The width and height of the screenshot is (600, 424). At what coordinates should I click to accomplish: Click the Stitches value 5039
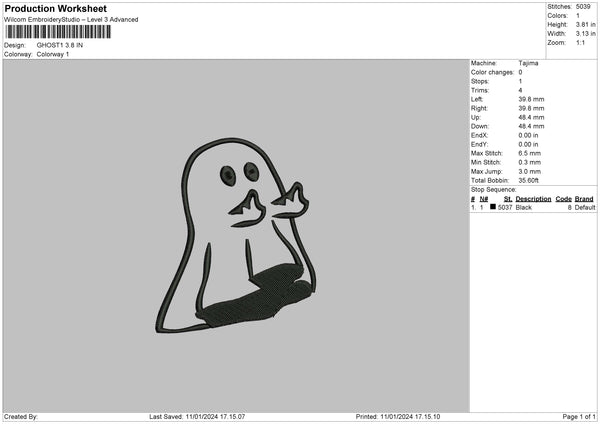pos(583,7)
